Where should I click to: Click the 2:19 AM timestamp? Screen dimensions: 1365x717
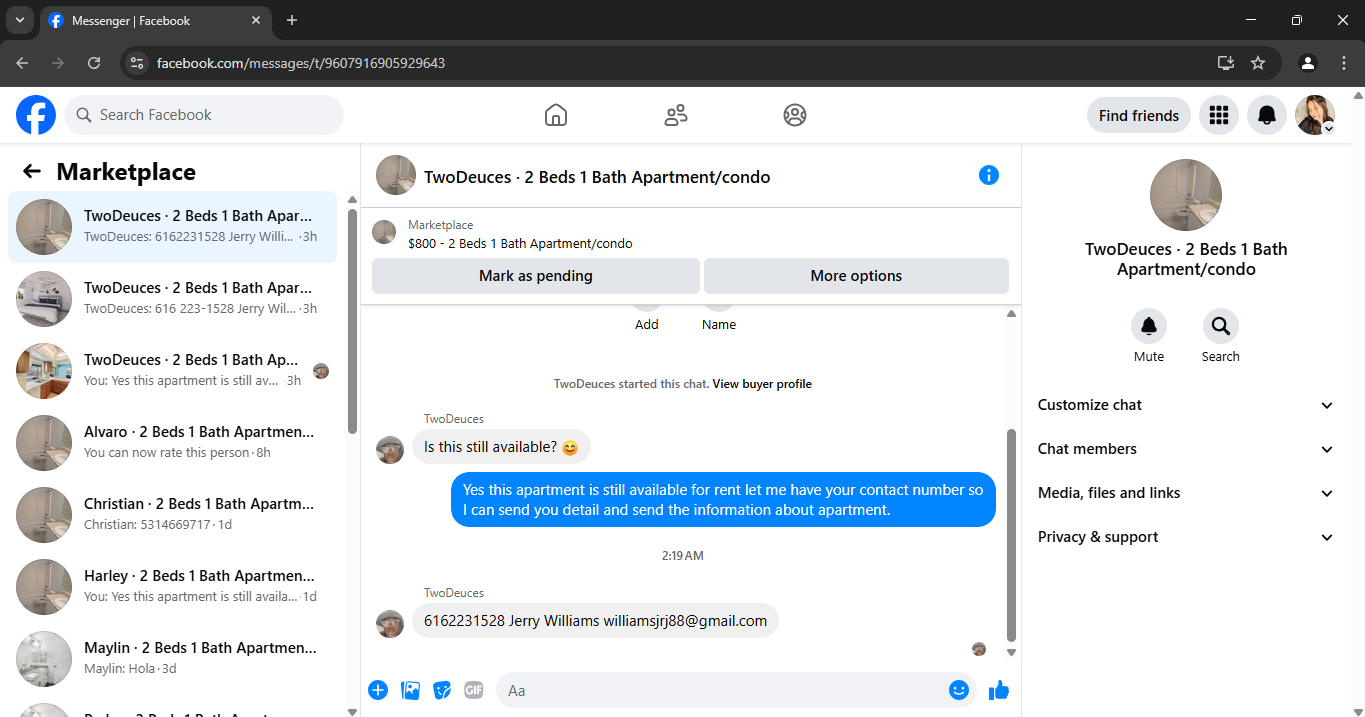pos(683,555)
